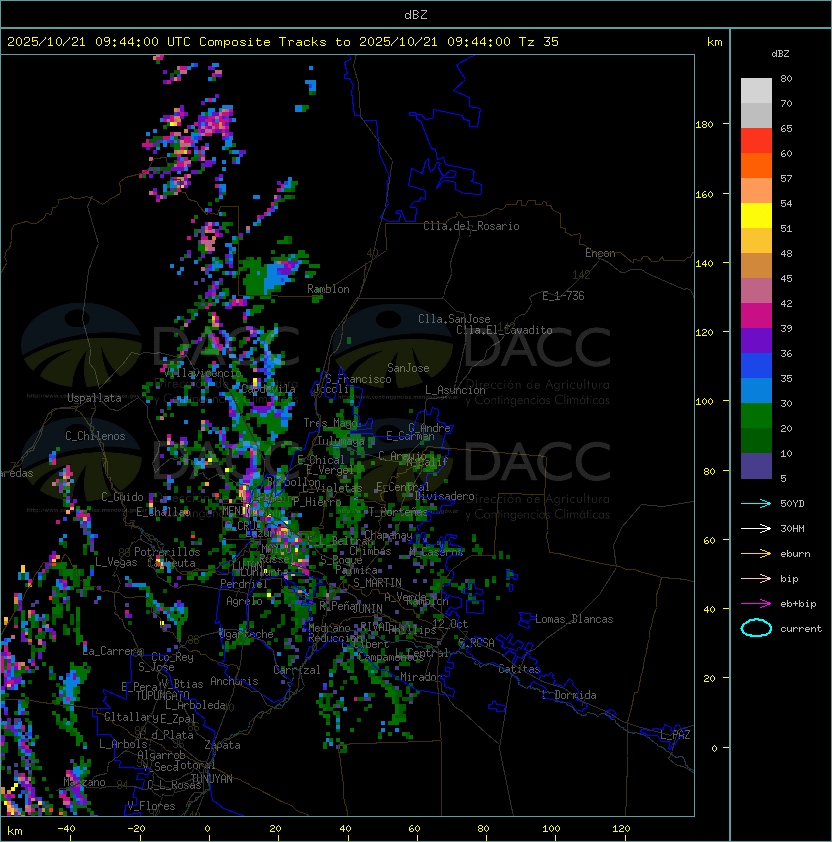The image size is (832, 842).
Task: Click the Ramblon place label
Action: 328,289
